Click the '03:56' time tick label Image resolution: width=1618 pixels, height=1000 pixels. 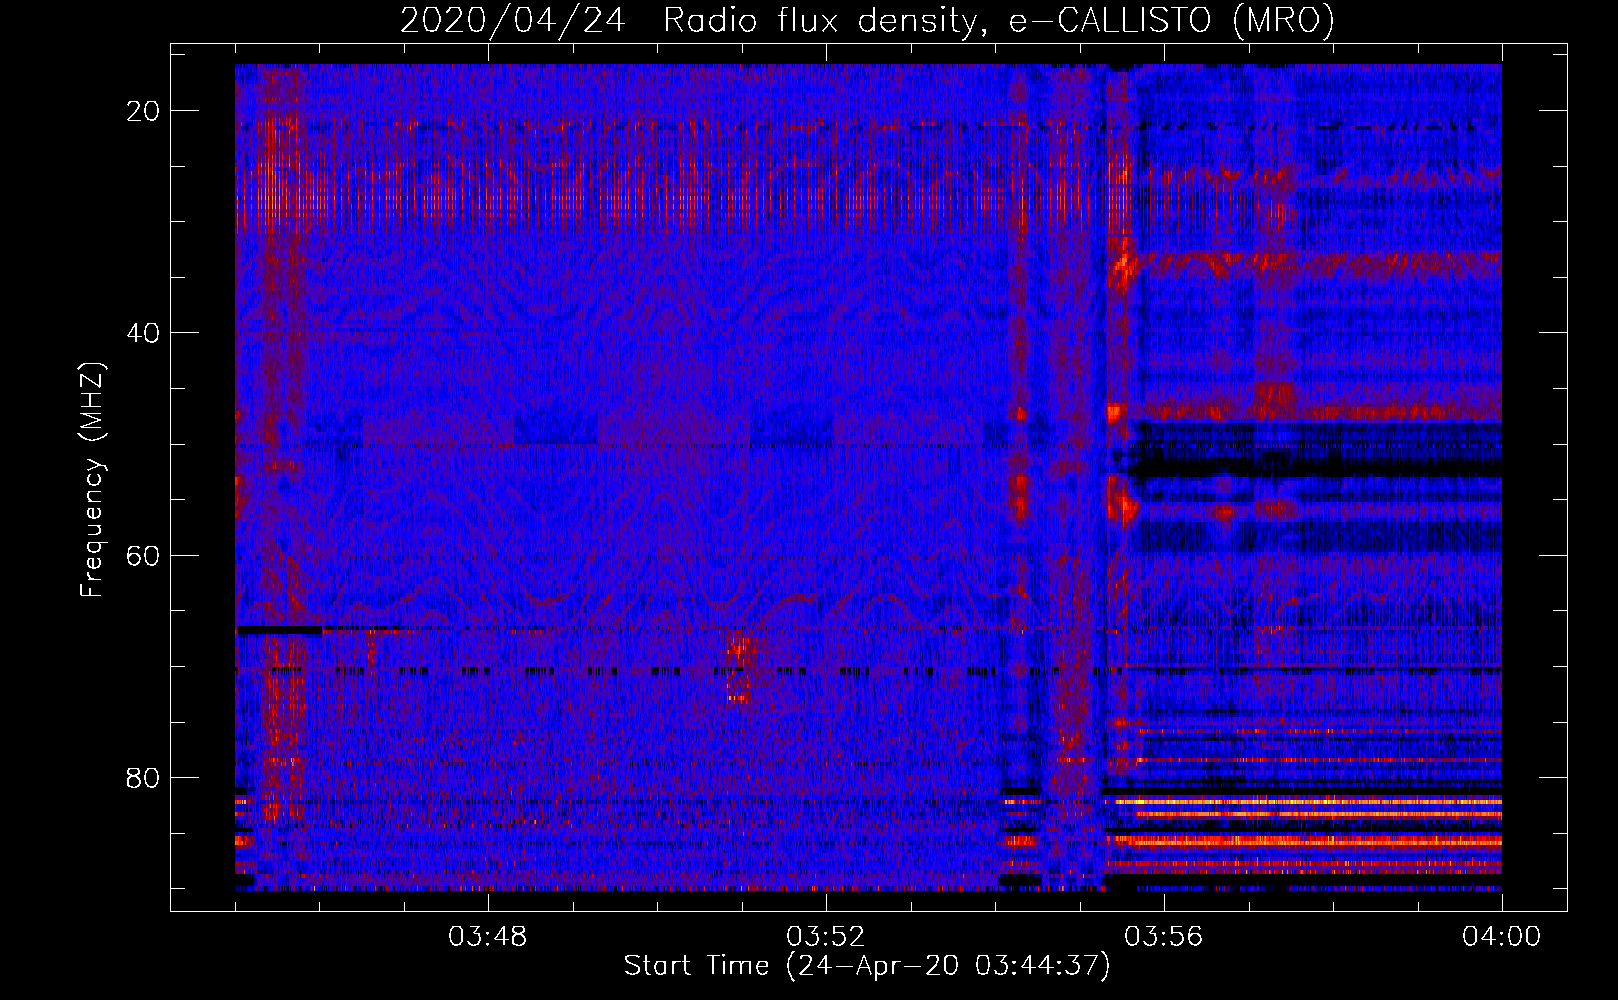click(1164, 937)
